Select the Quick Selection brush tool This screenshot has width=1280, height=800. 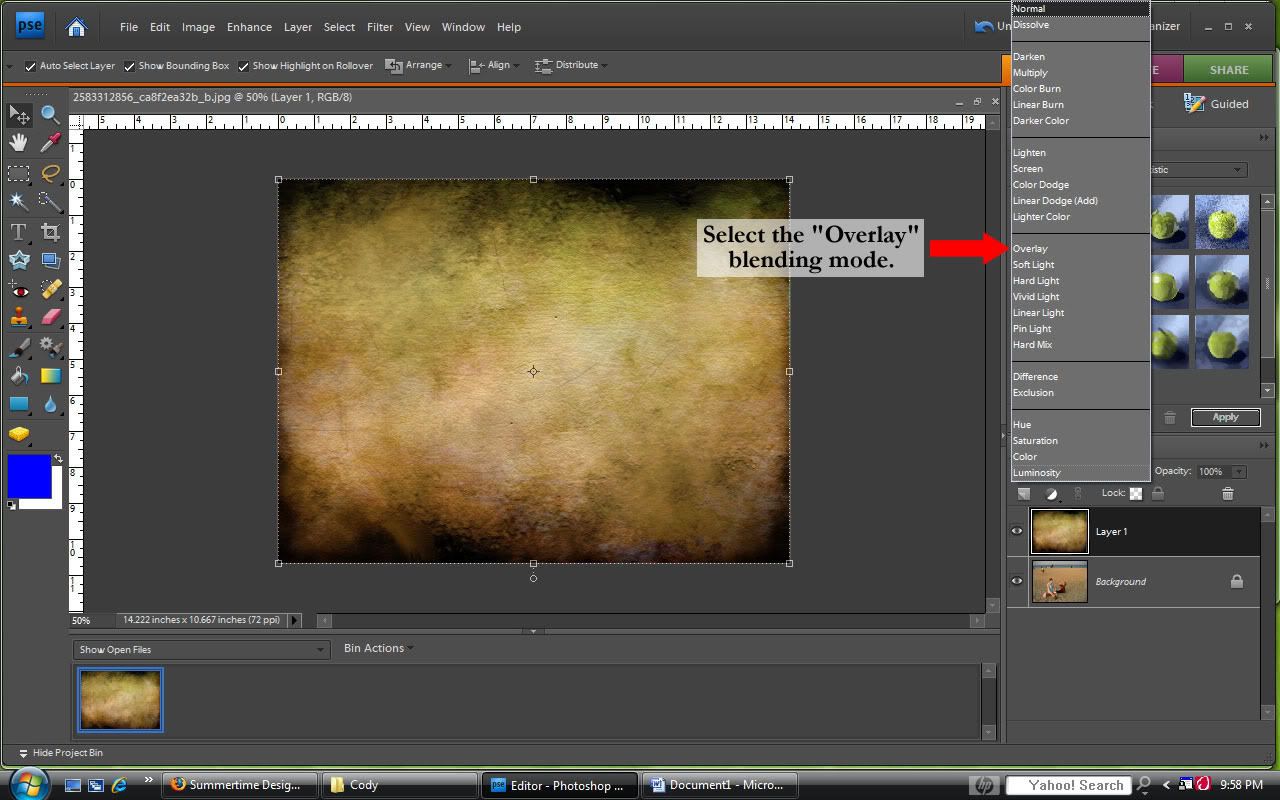50,201
